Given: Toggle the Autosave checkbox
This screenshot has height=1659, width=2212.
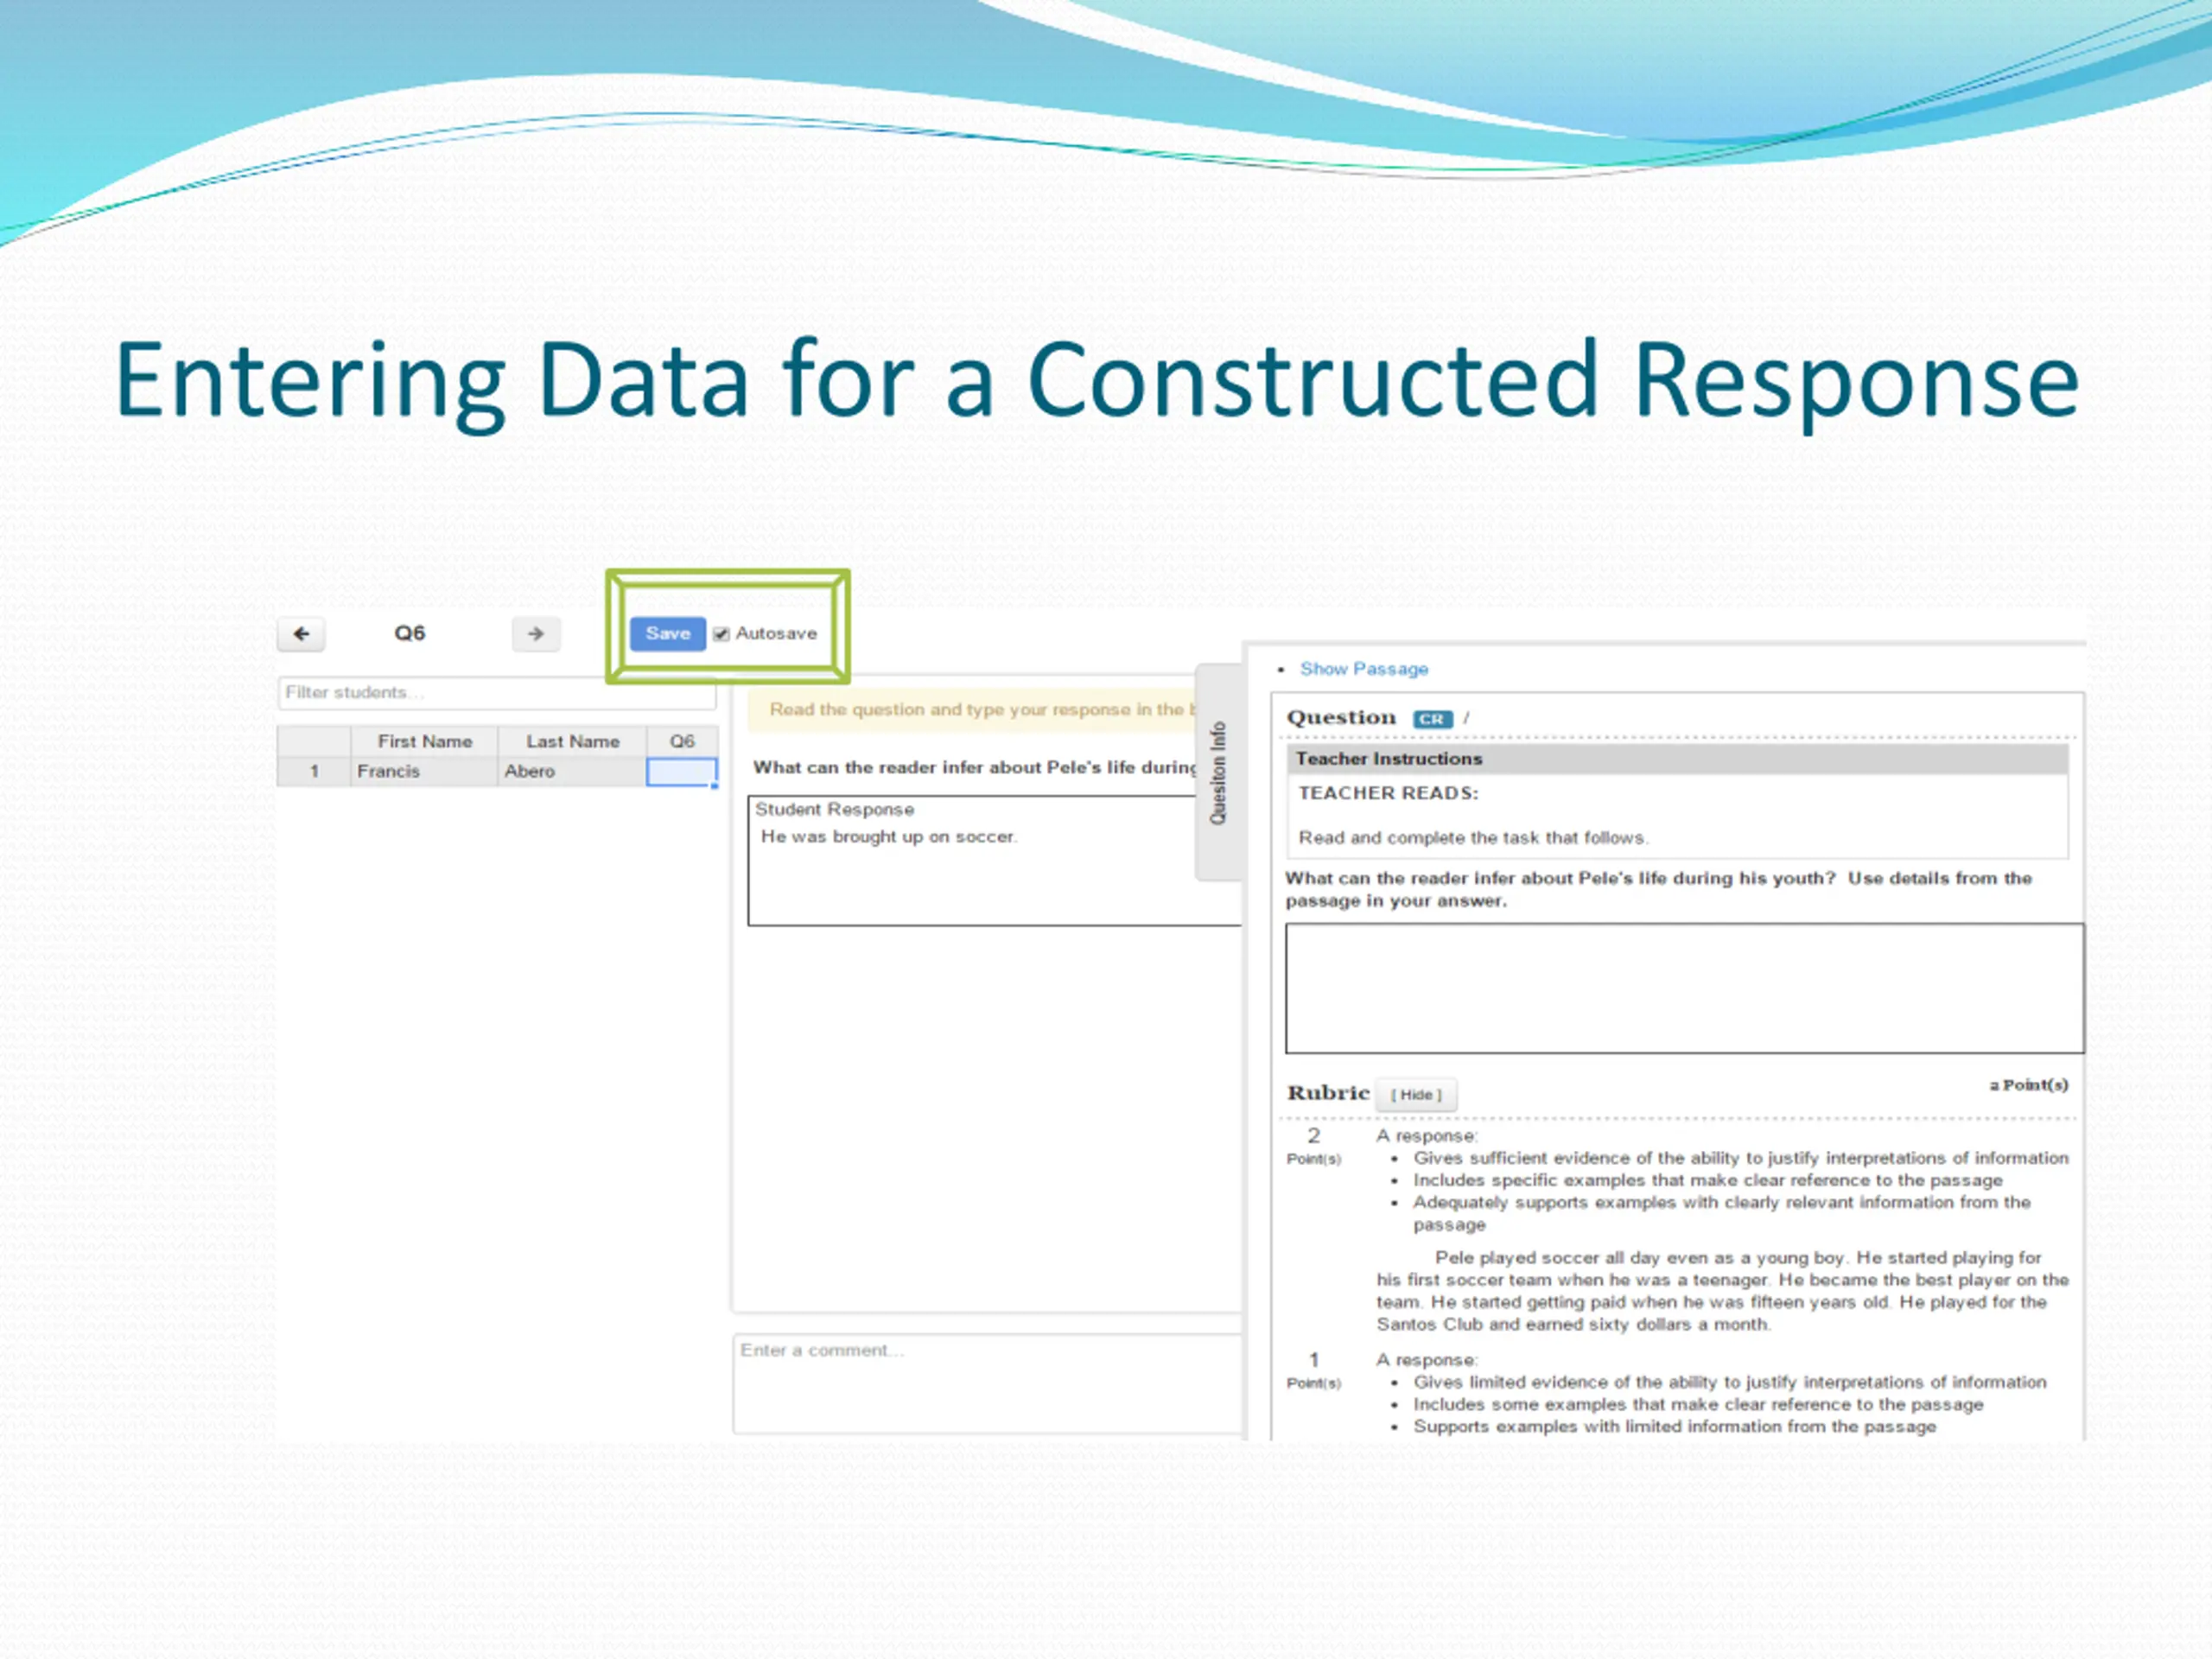Looking at the screenshot, I should (721, 634).
